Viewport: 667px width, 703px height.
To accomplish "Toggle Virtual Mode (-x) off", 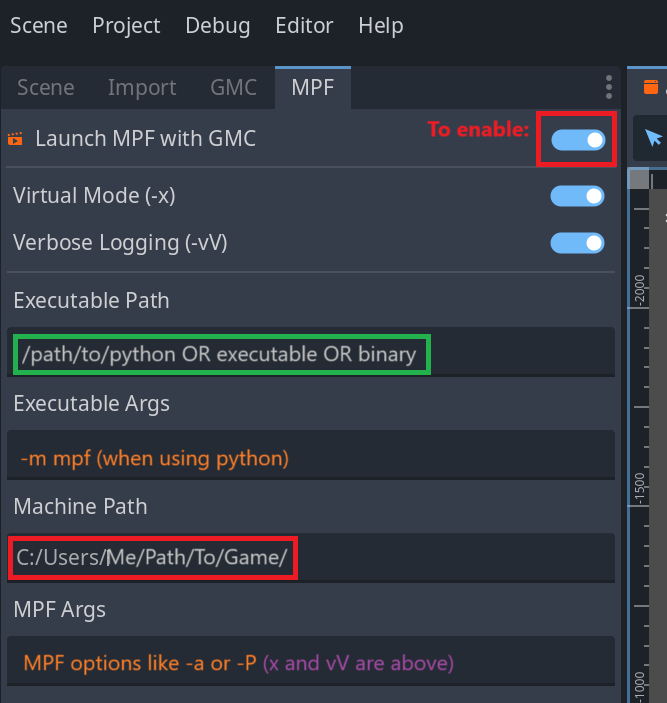I will pos(578,196).
